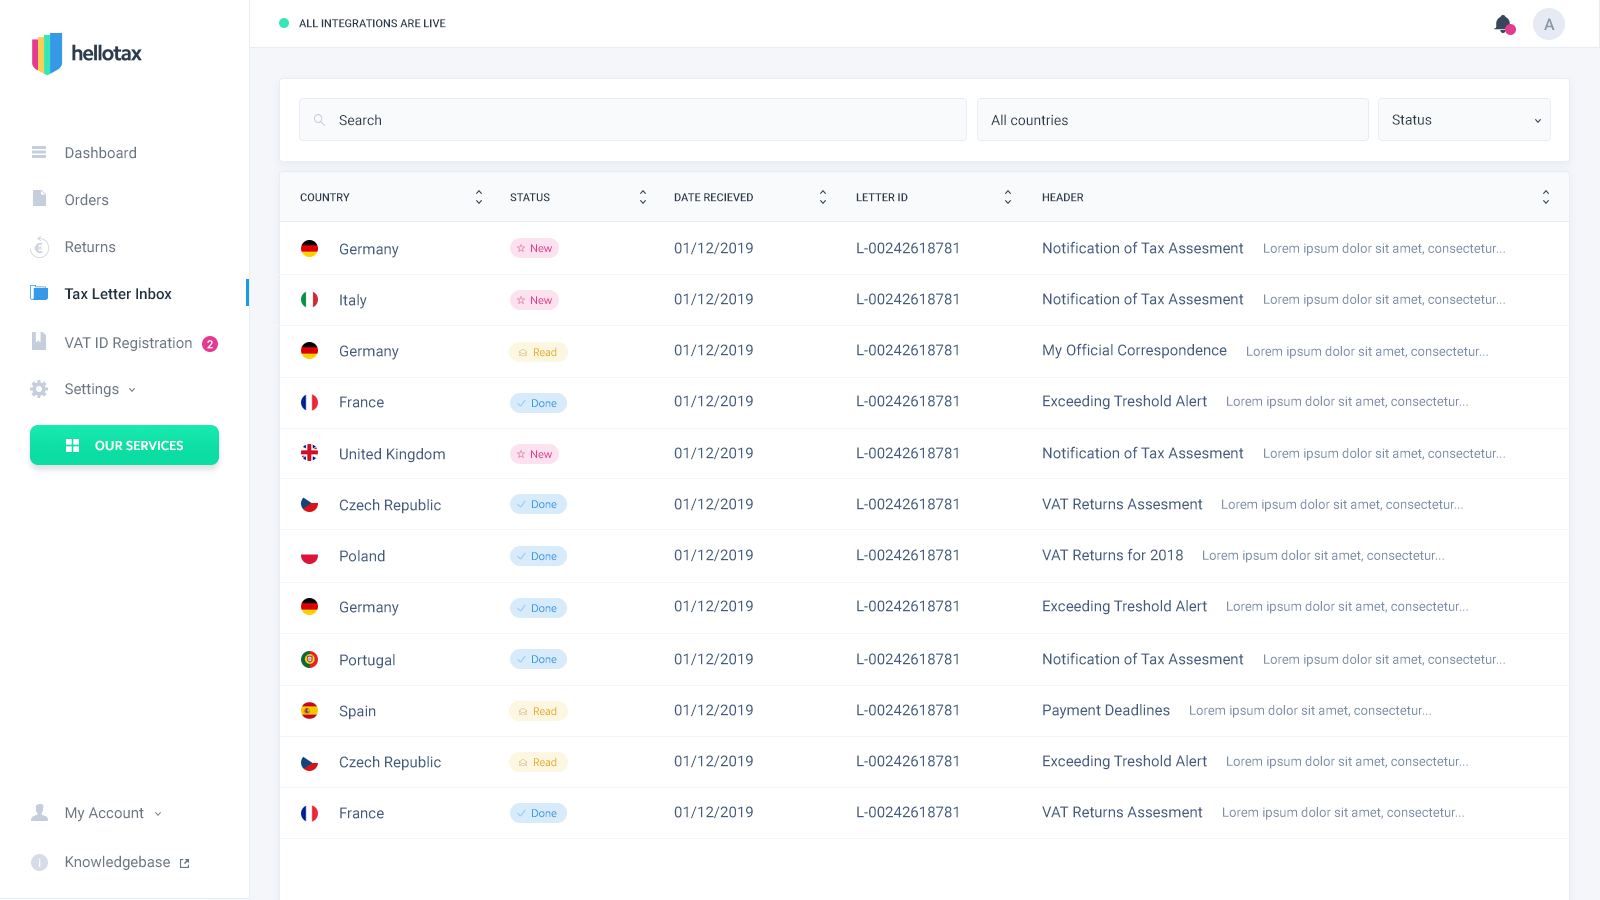This screenshot has width=1600, height=900.
Task: Click Read status badge in Spain row
Action: click(x=538, y=711)
